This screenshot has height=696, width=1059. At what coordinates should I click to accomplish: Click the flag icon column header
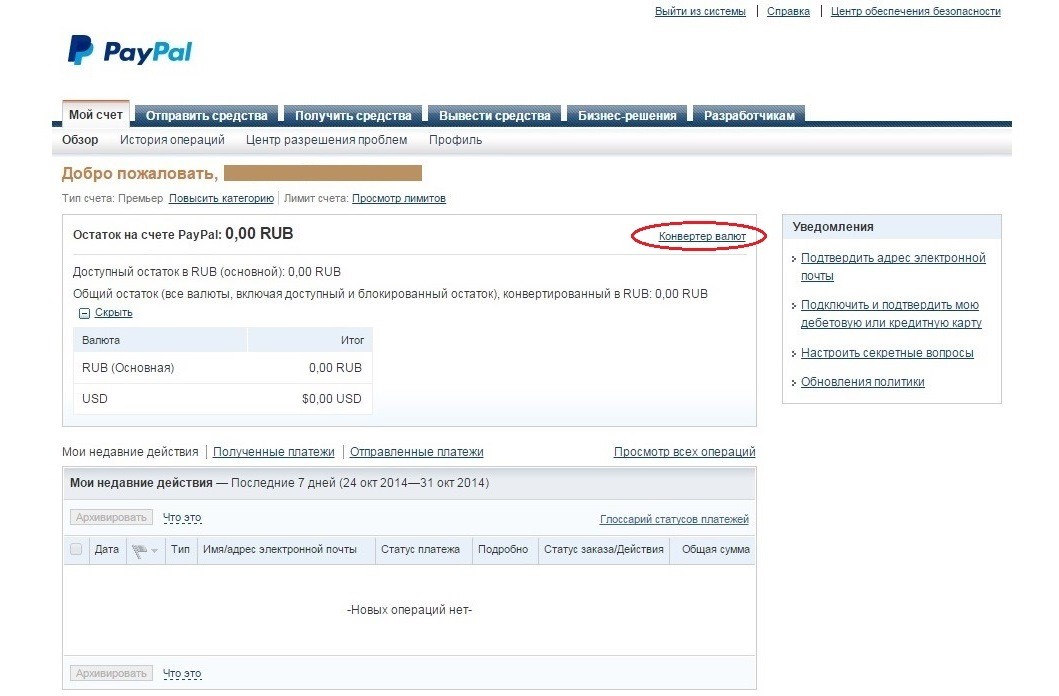140,551
